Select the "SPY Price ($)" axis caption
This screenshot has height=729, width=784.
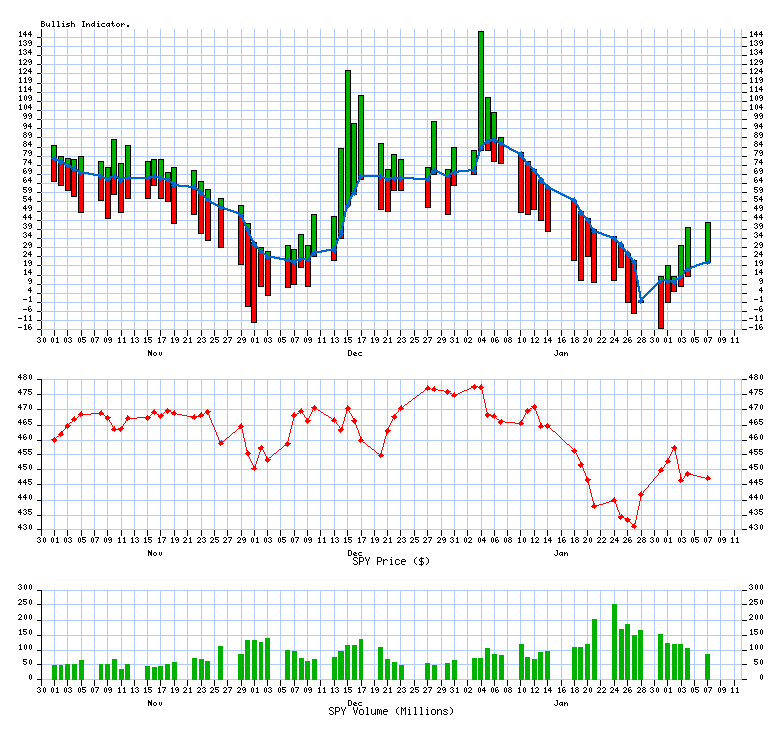[x=391, y=561]
